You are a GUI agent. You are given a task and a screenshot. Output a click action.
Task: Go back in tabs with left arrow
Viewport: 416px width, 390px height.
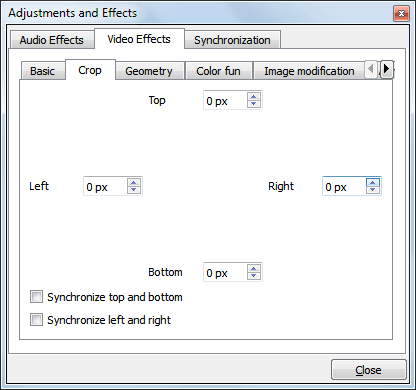coord(371,69)
